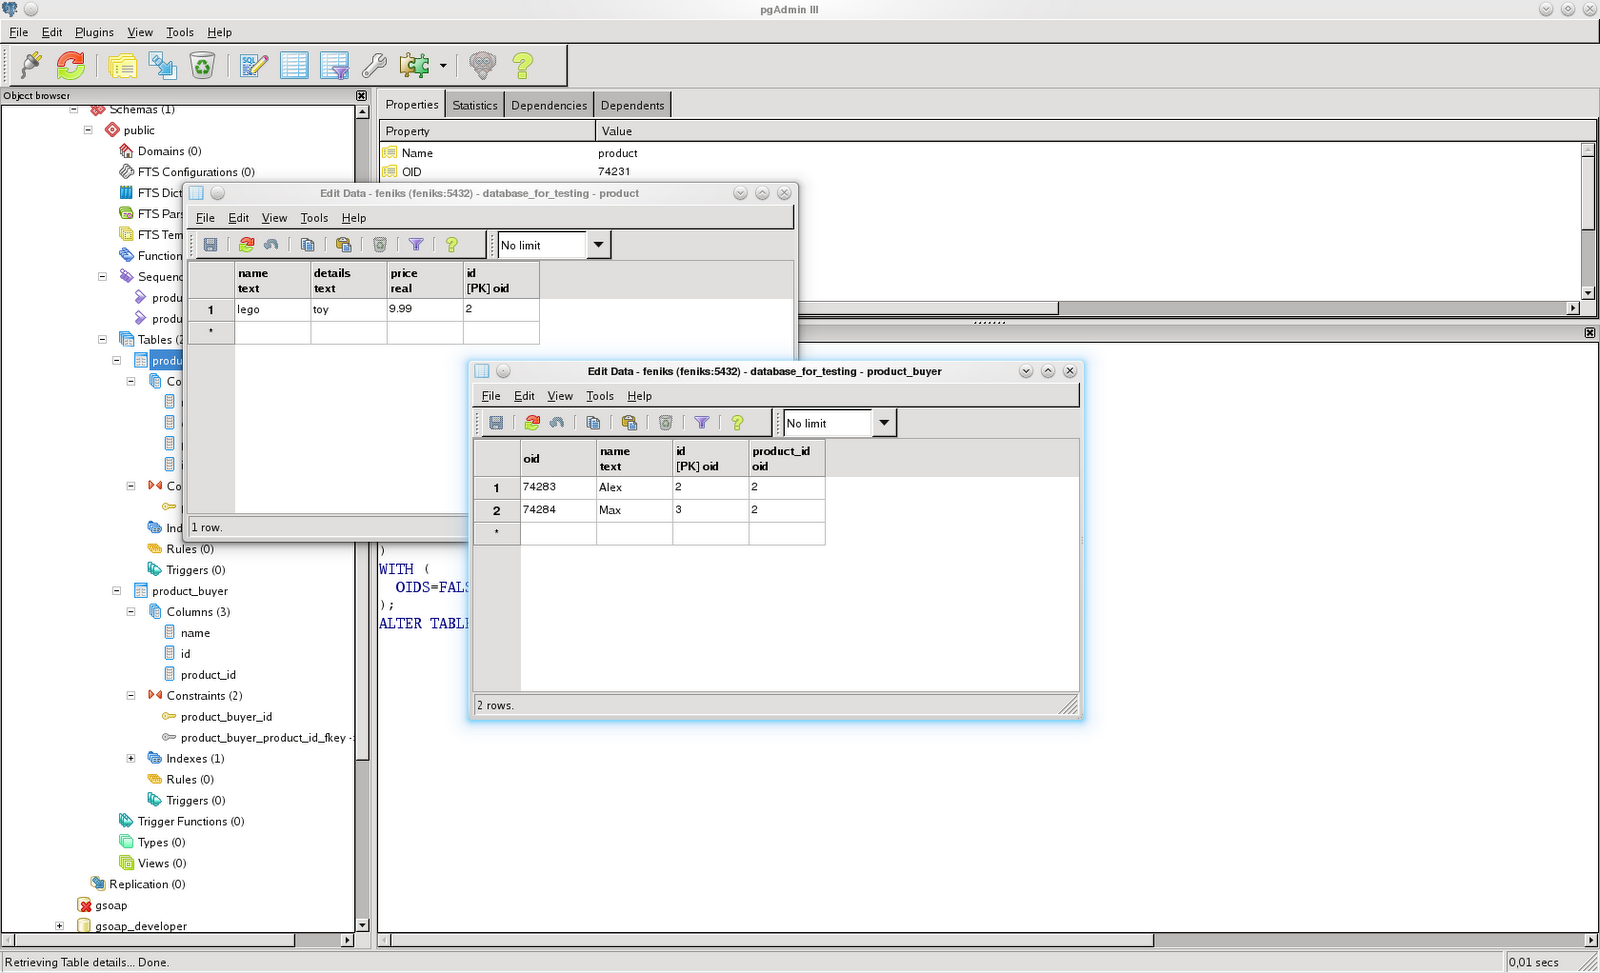Open help in product_buyer edit window
1600x973 pixels.
tap(738, 423)
